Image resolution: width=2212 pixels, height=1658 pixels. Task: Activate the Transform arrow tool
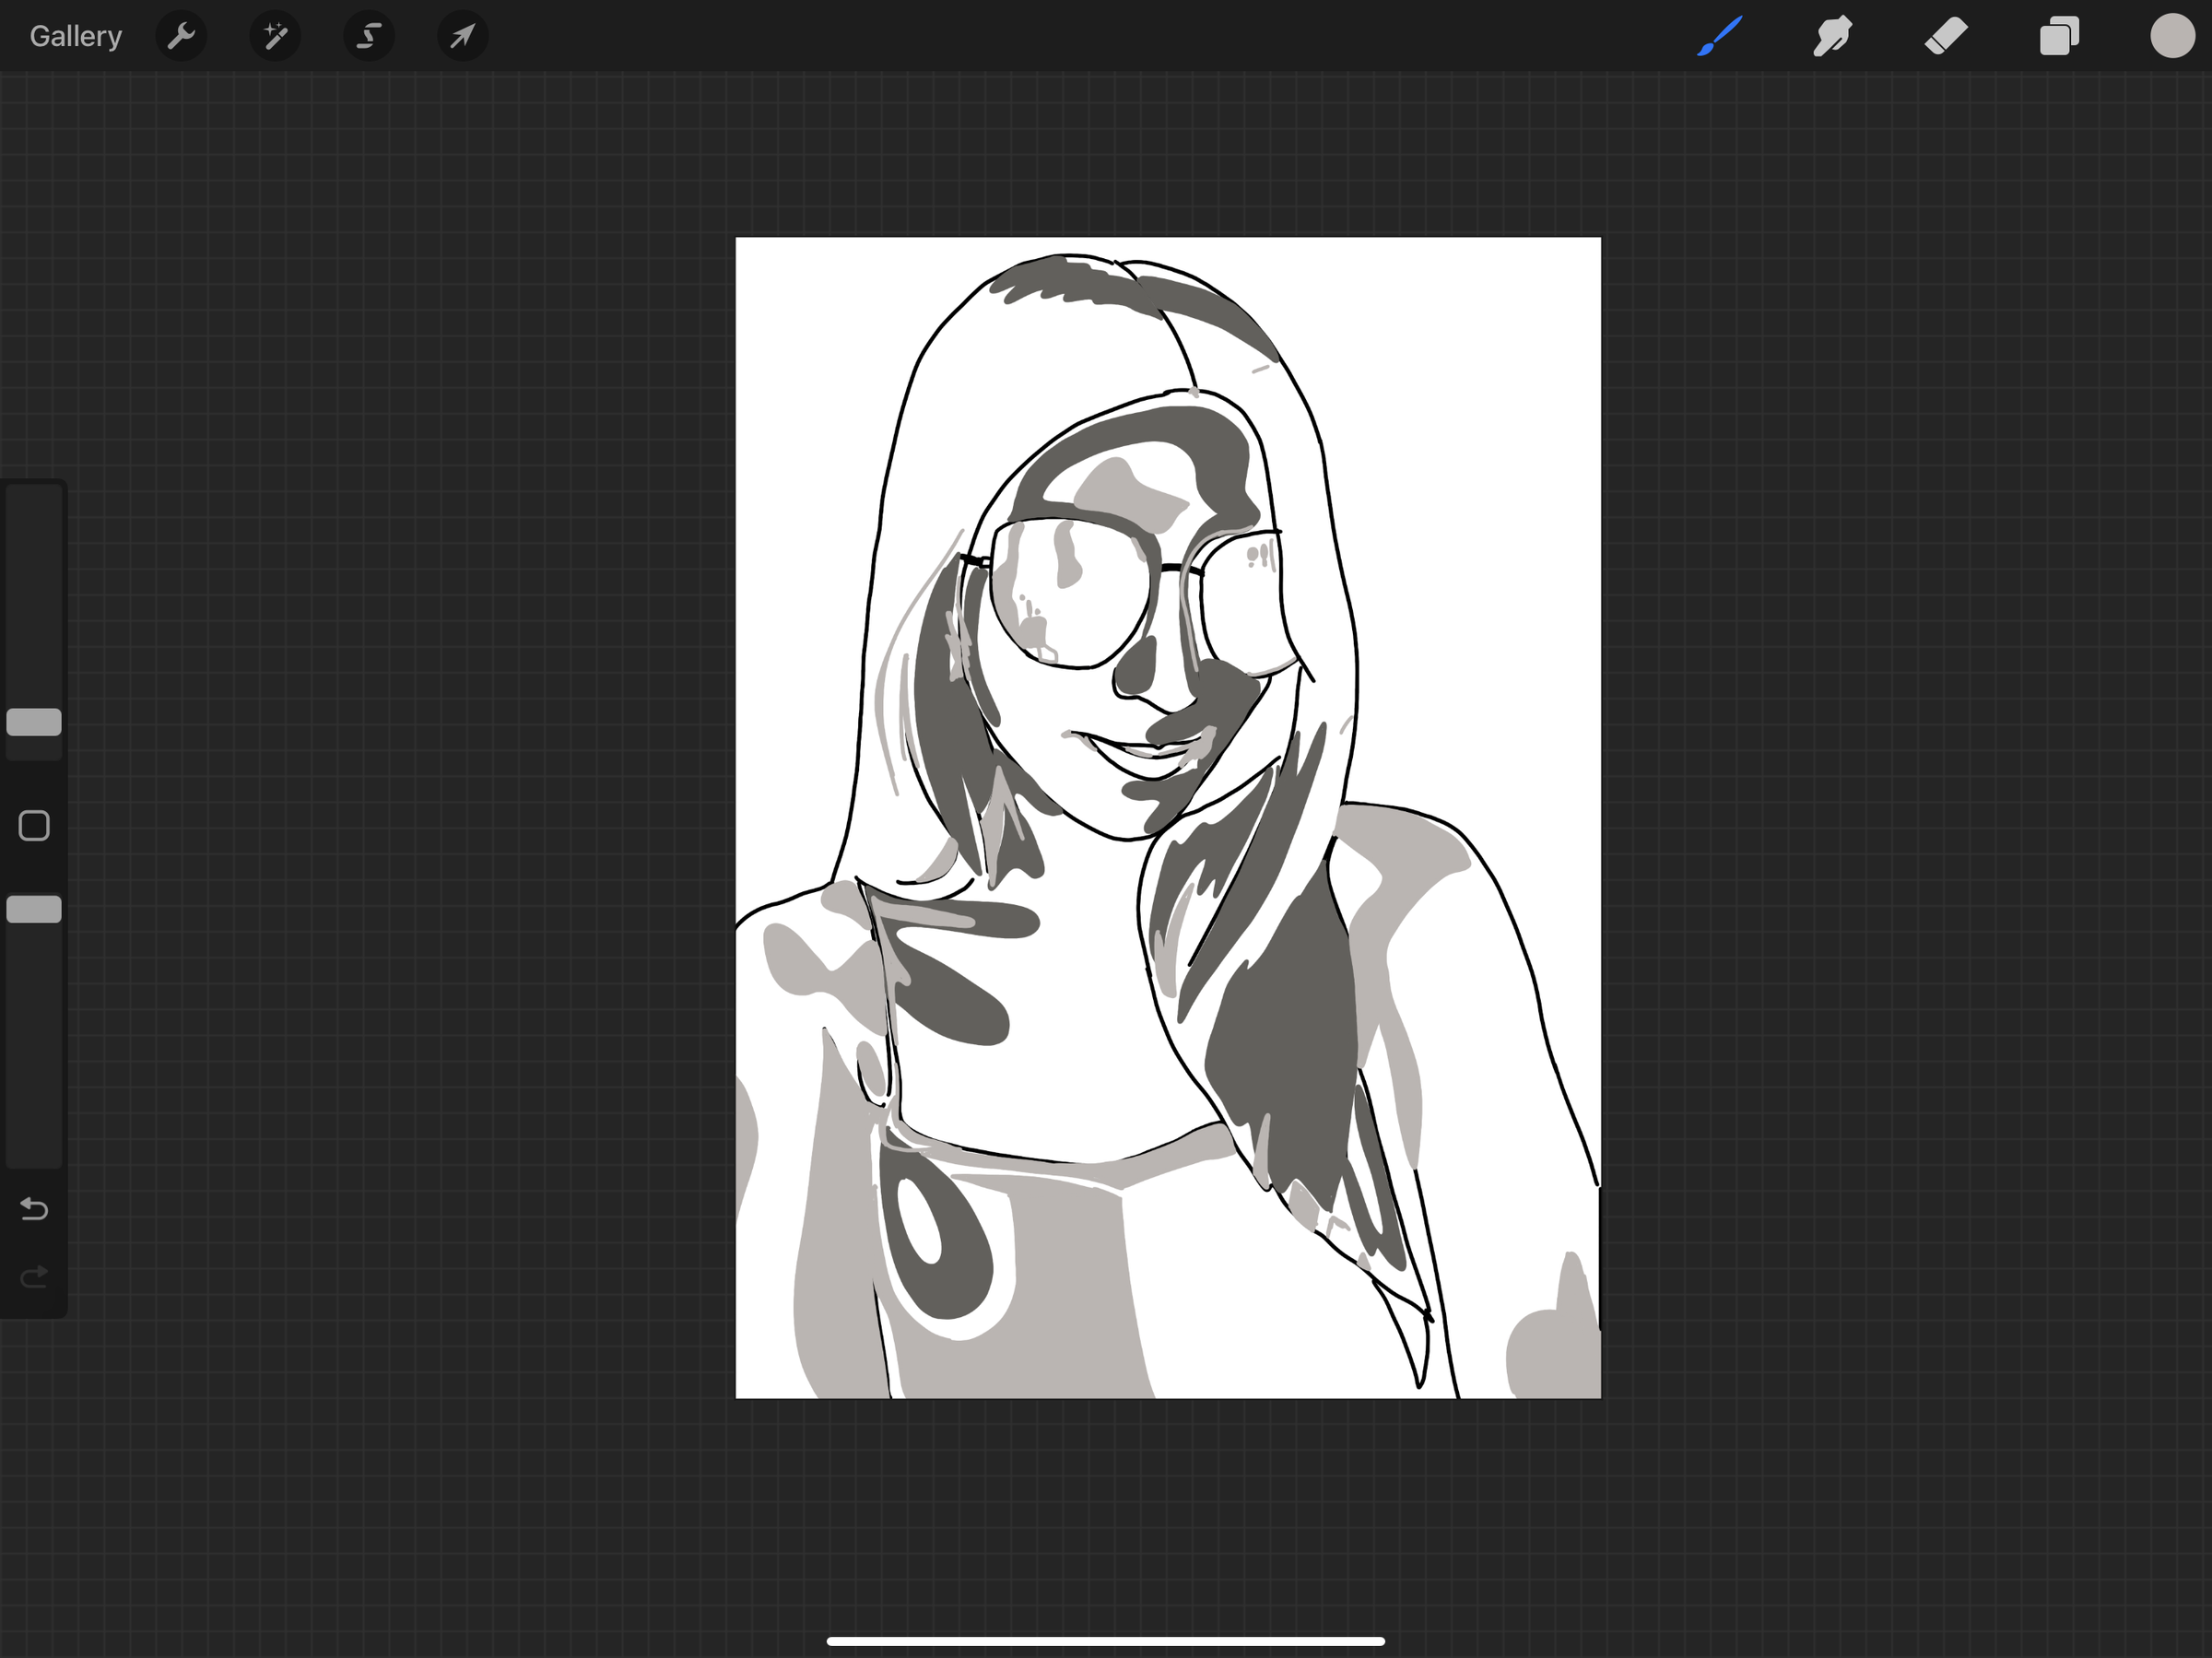[462, 36]
